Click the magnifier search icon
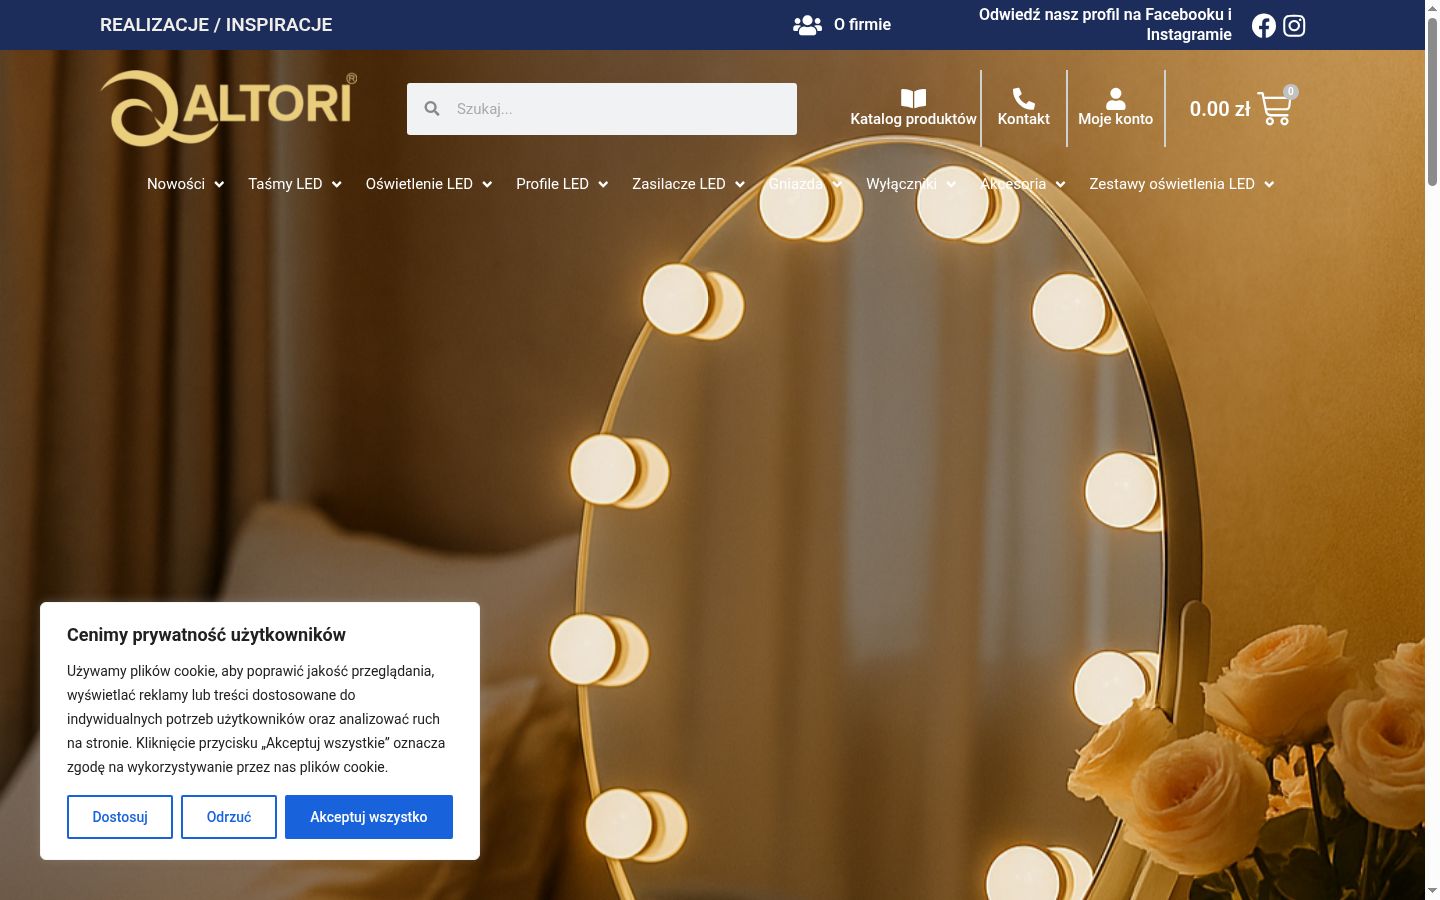The image size is (1440, 900). [x=432, y=108]
